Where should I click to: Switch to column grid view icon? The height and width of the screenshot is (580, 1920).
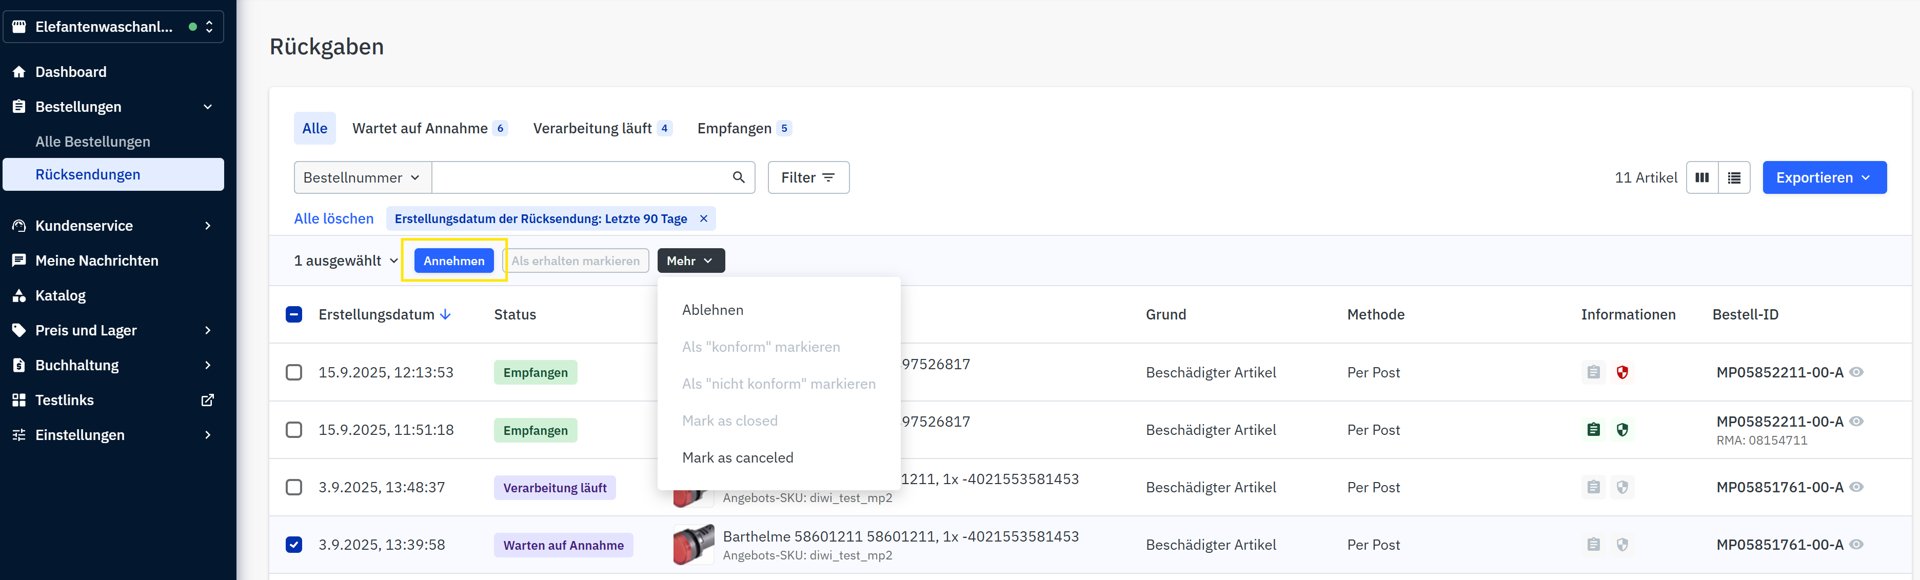click(1702, 177)
